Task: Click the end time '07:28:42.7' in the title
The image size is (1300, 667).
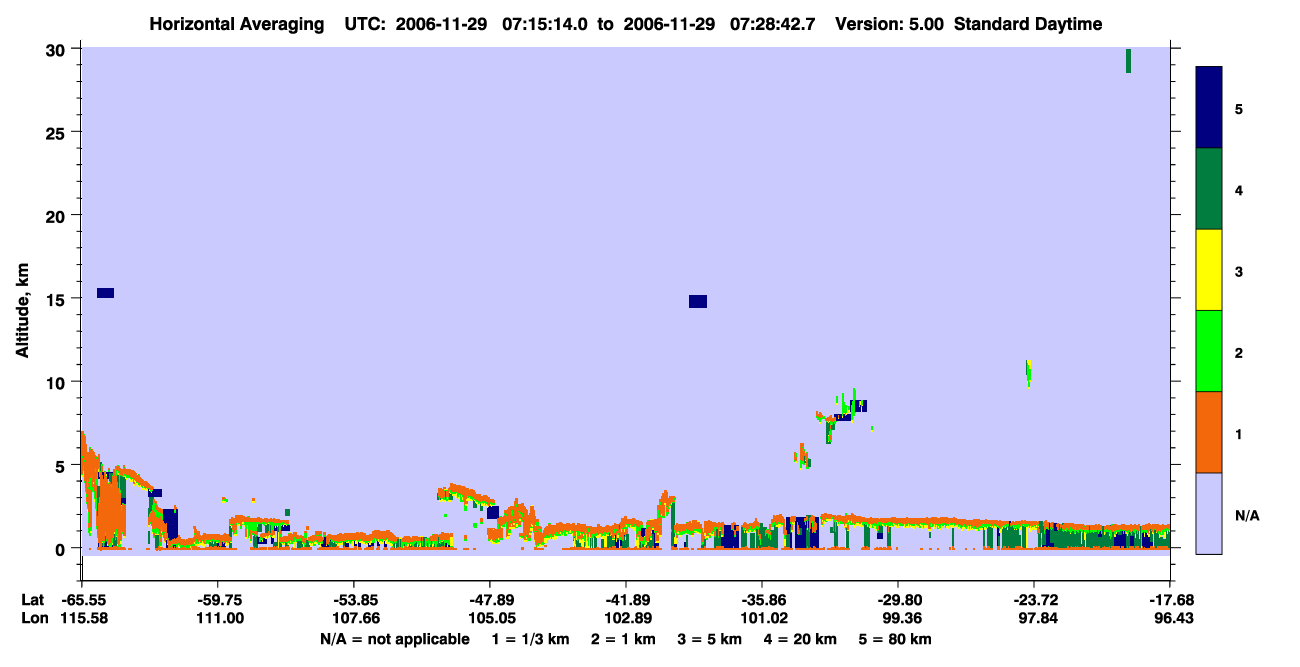Action: pos(773,24)
